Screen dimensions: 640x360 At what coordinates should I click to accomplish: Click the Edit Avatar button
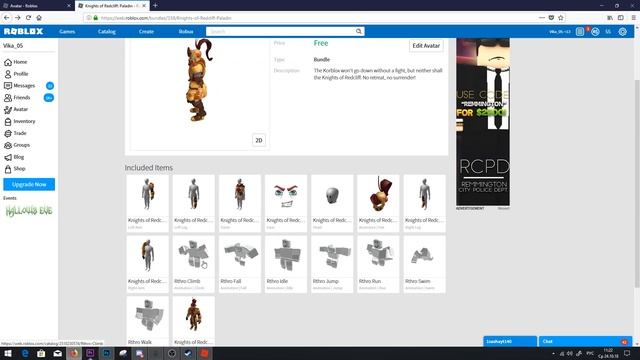pos(426,46)
